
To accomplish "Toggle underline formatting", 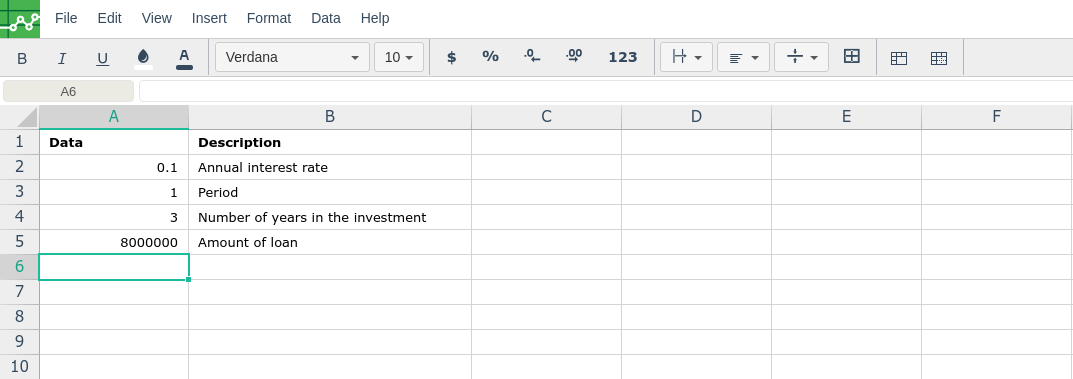I will tap(103, 59).
